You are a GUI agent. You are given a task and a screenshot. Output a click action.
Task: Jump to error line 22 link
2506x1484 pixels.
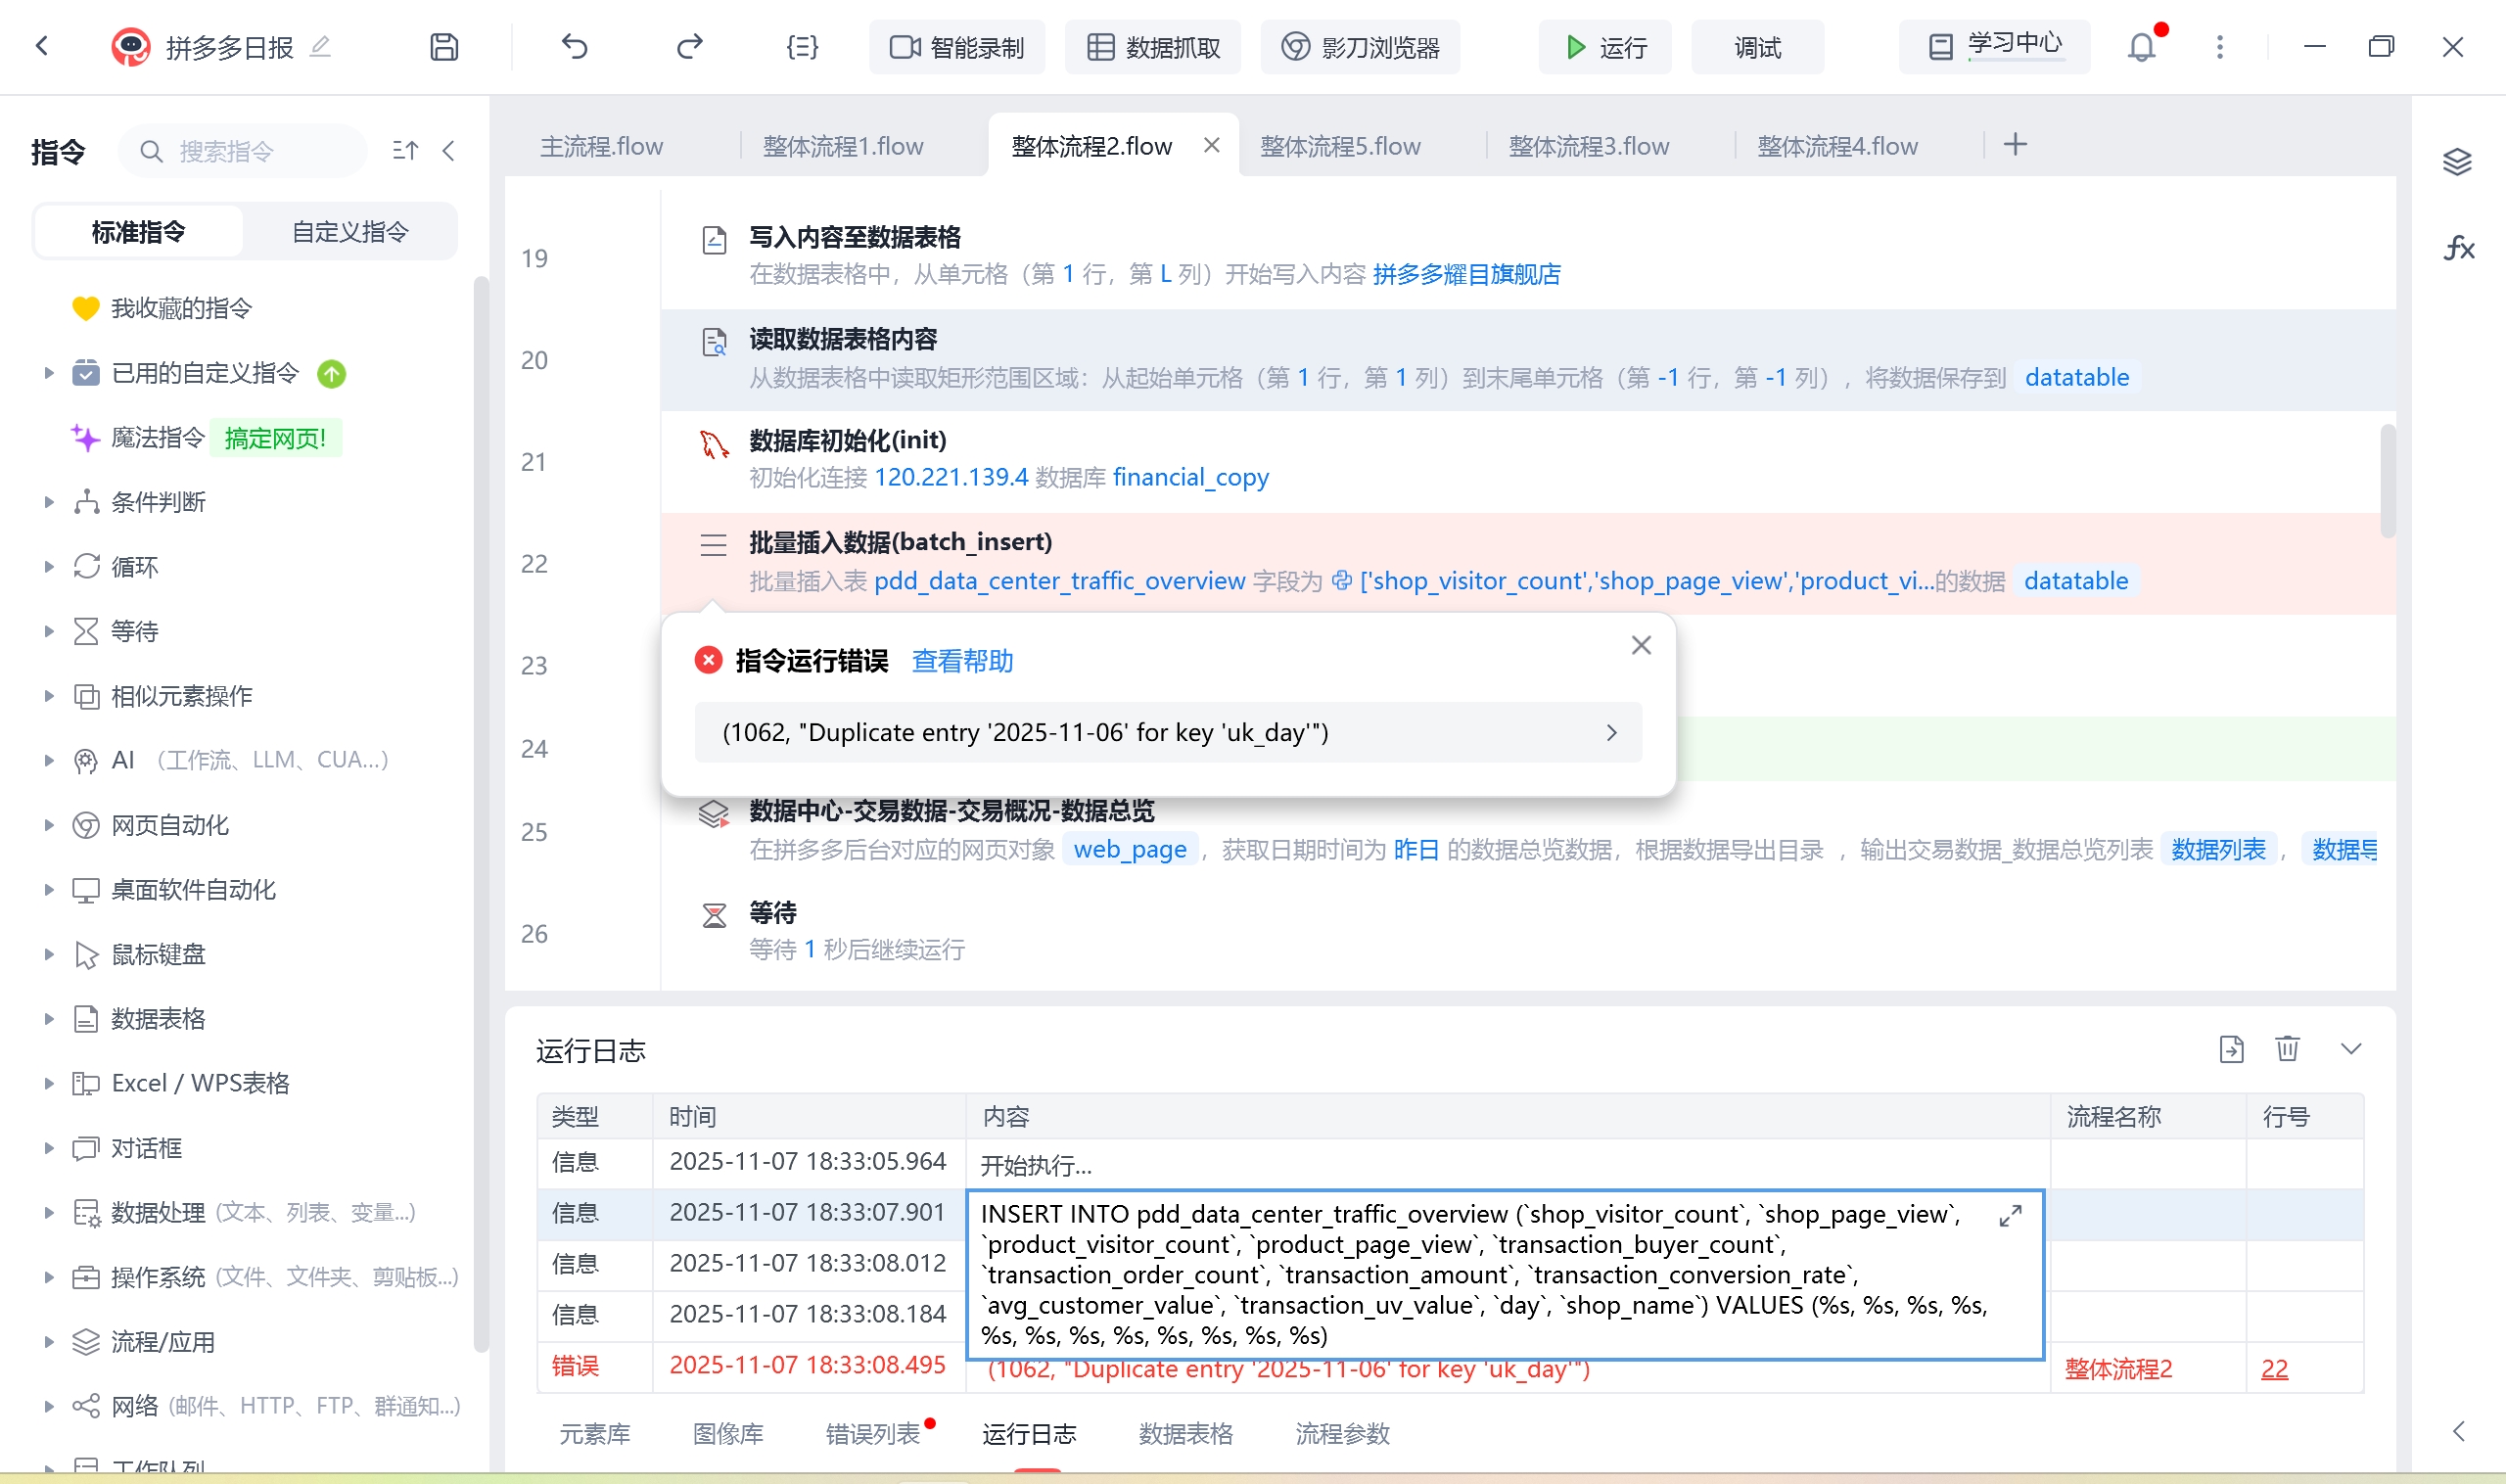tap(2274, 1368)
